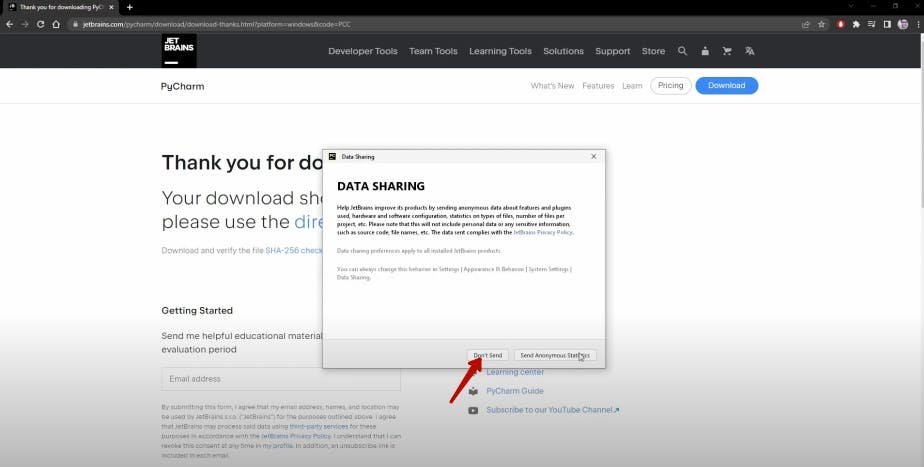Screen dimensions: 924x467
Task: Open What's New page
Action: tap(552, 85)
